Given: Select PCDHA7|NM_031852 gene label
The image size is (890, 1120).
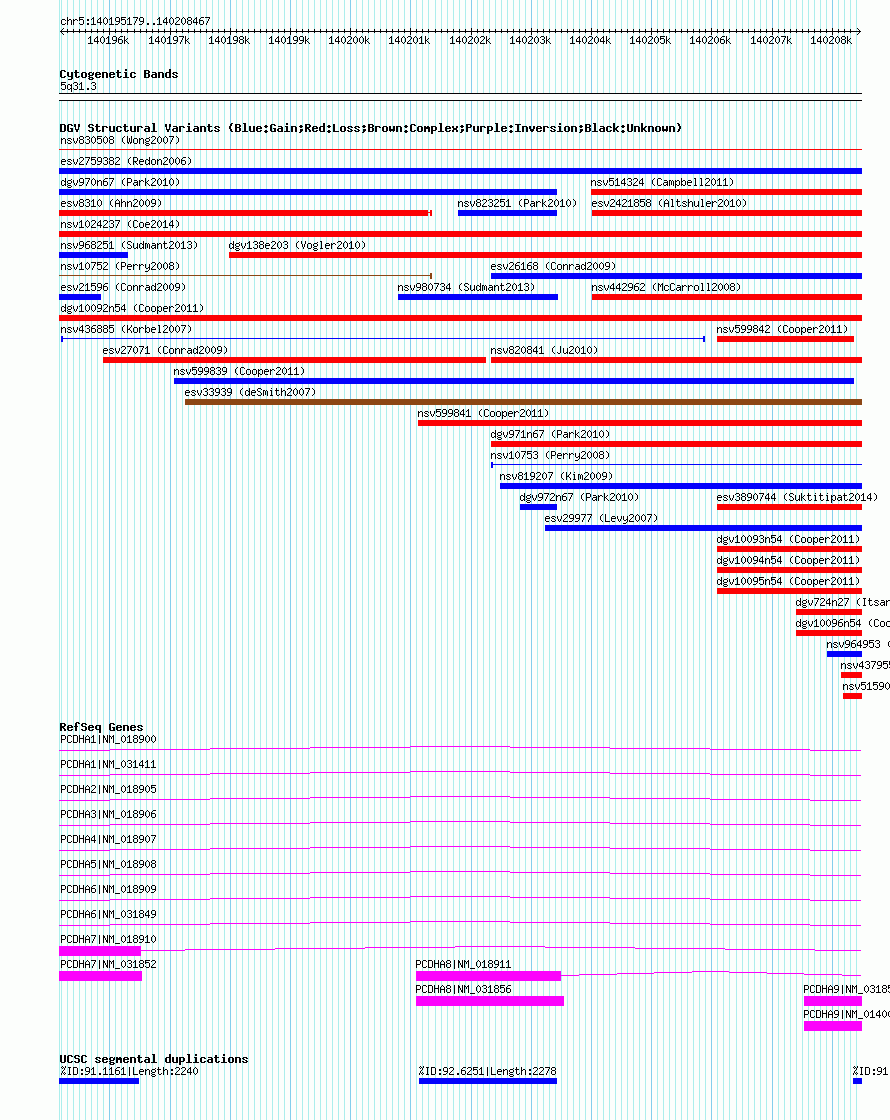Looking at the screenshot, I should point(109,964).
